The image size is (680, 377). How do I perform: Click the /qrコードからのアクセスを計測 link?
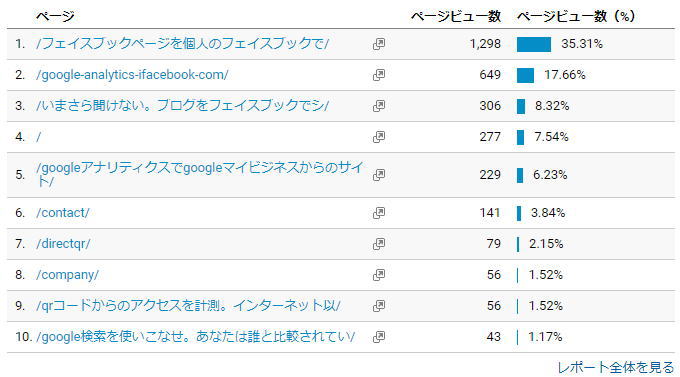pos(188,305)
